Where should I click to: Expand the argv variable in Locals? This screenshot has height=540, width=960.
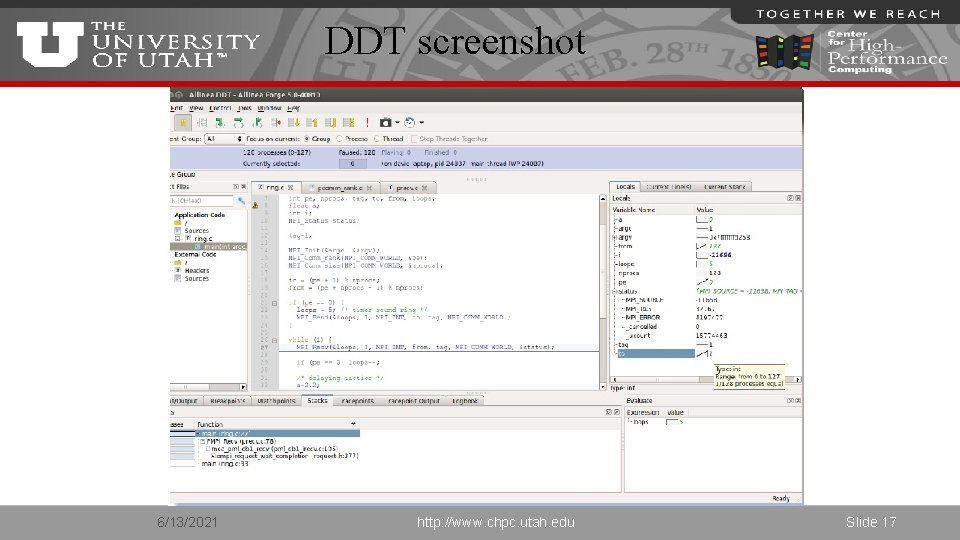(614, 238)
